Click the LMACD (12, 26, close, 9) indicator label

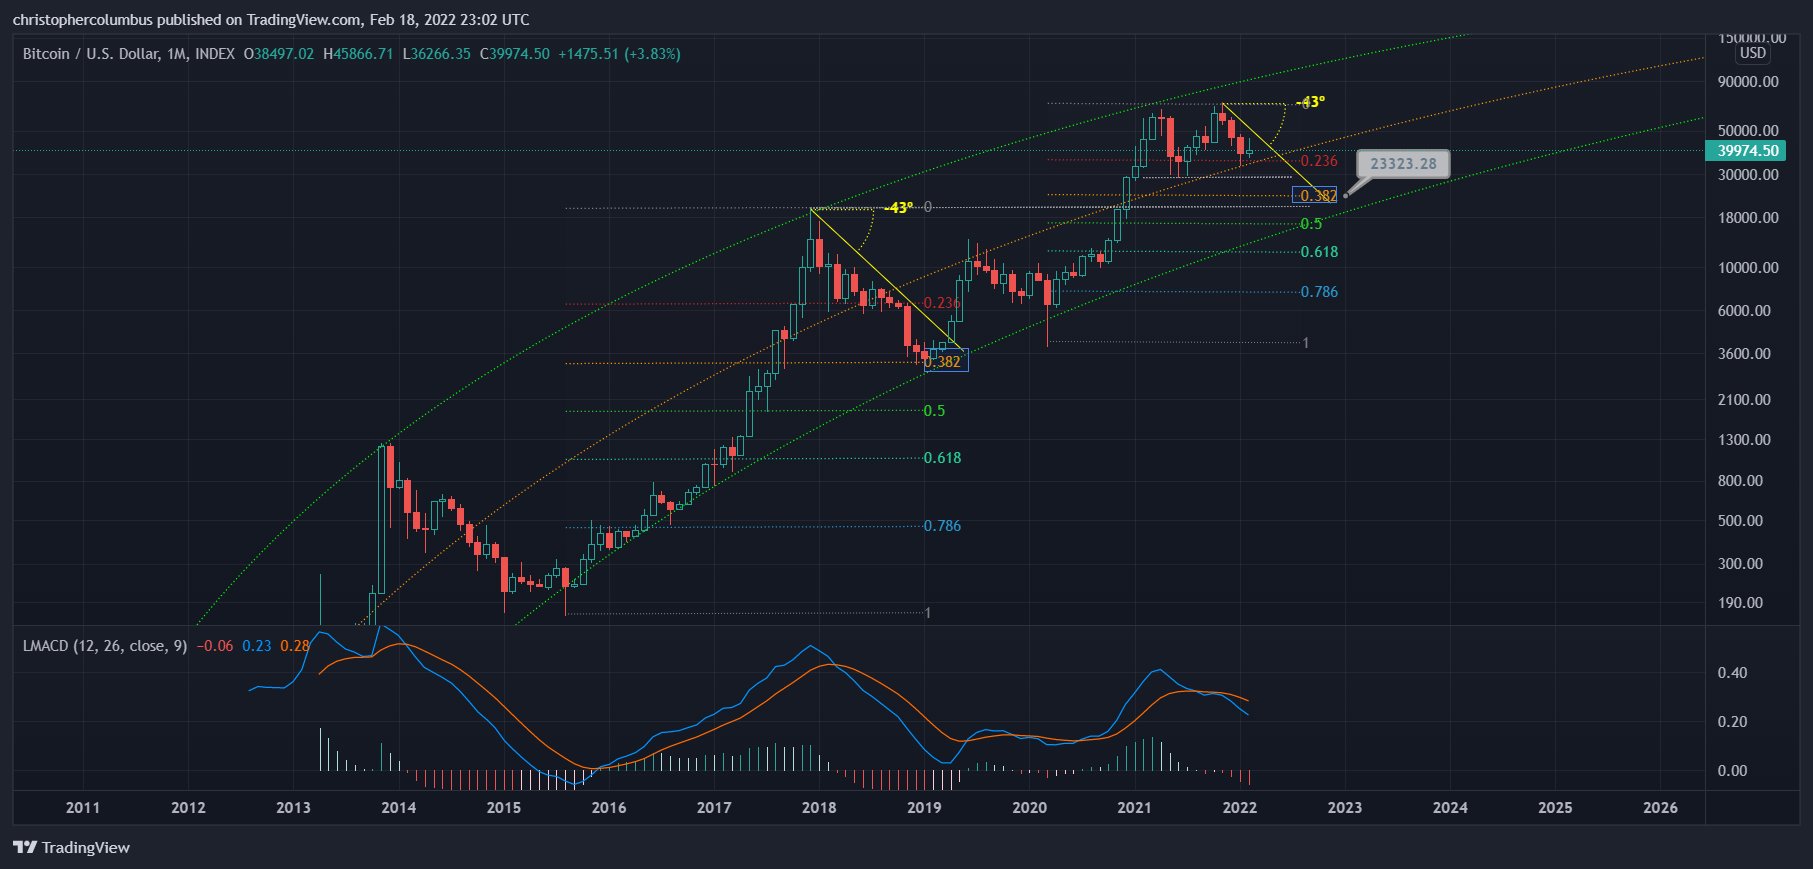(x=105, y=646)
